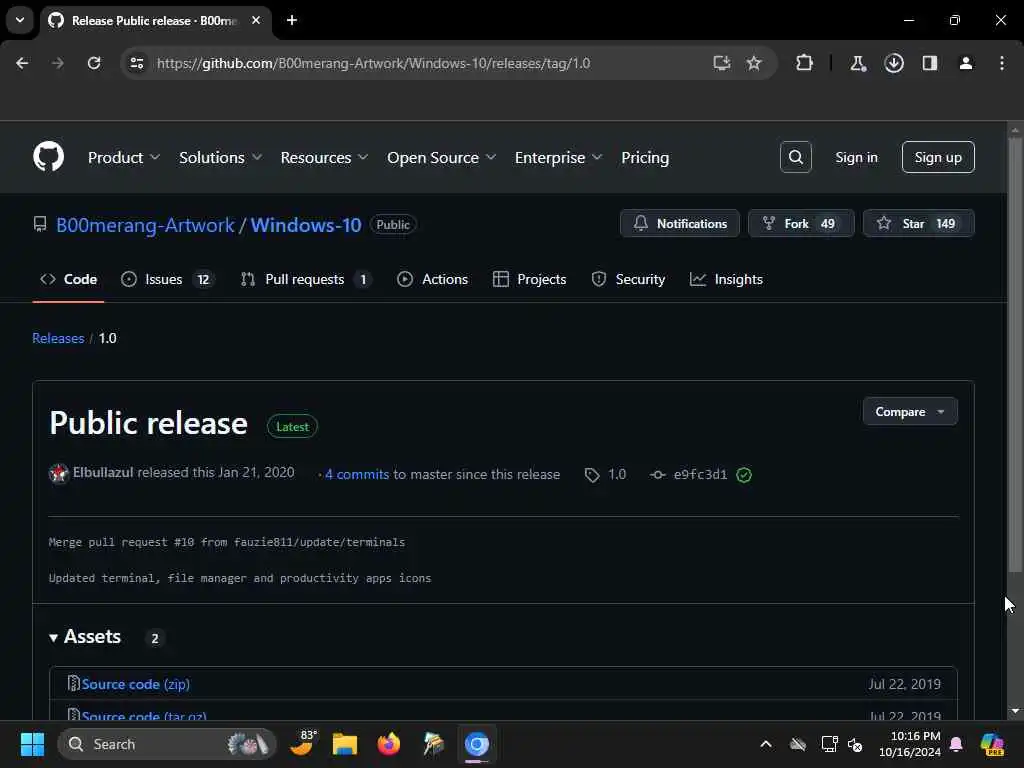Click the Notifications button
The image size is (1024, 768).
680,223
